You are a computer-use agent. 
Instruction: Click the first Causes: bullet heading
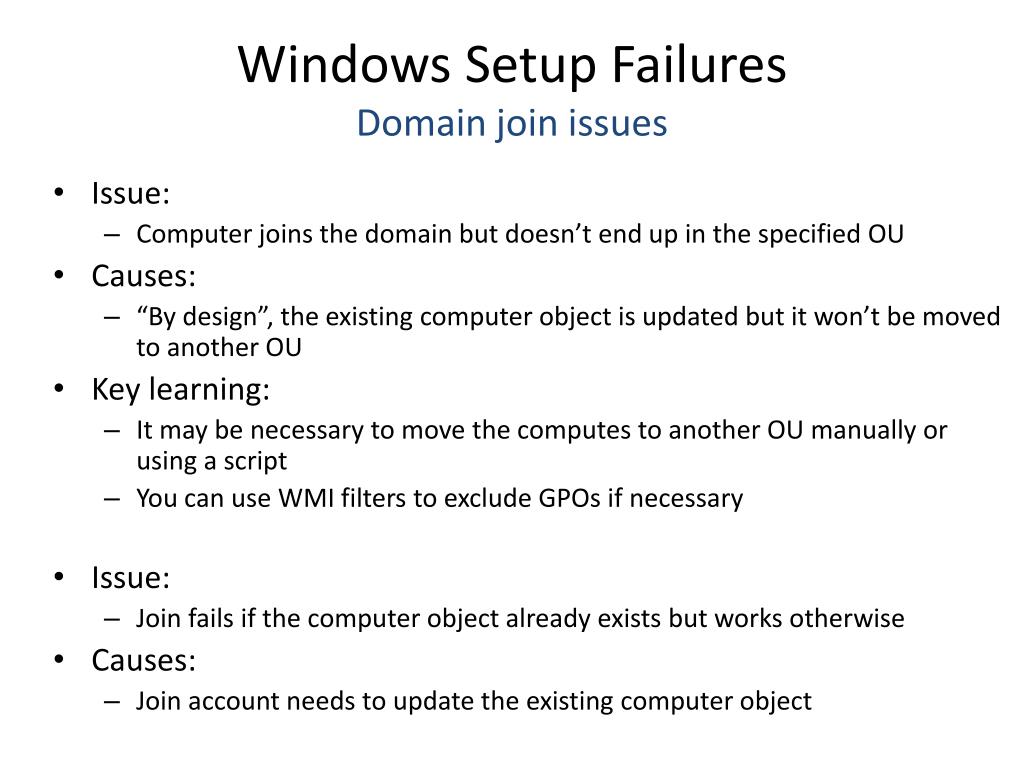(x=144, y=276)
